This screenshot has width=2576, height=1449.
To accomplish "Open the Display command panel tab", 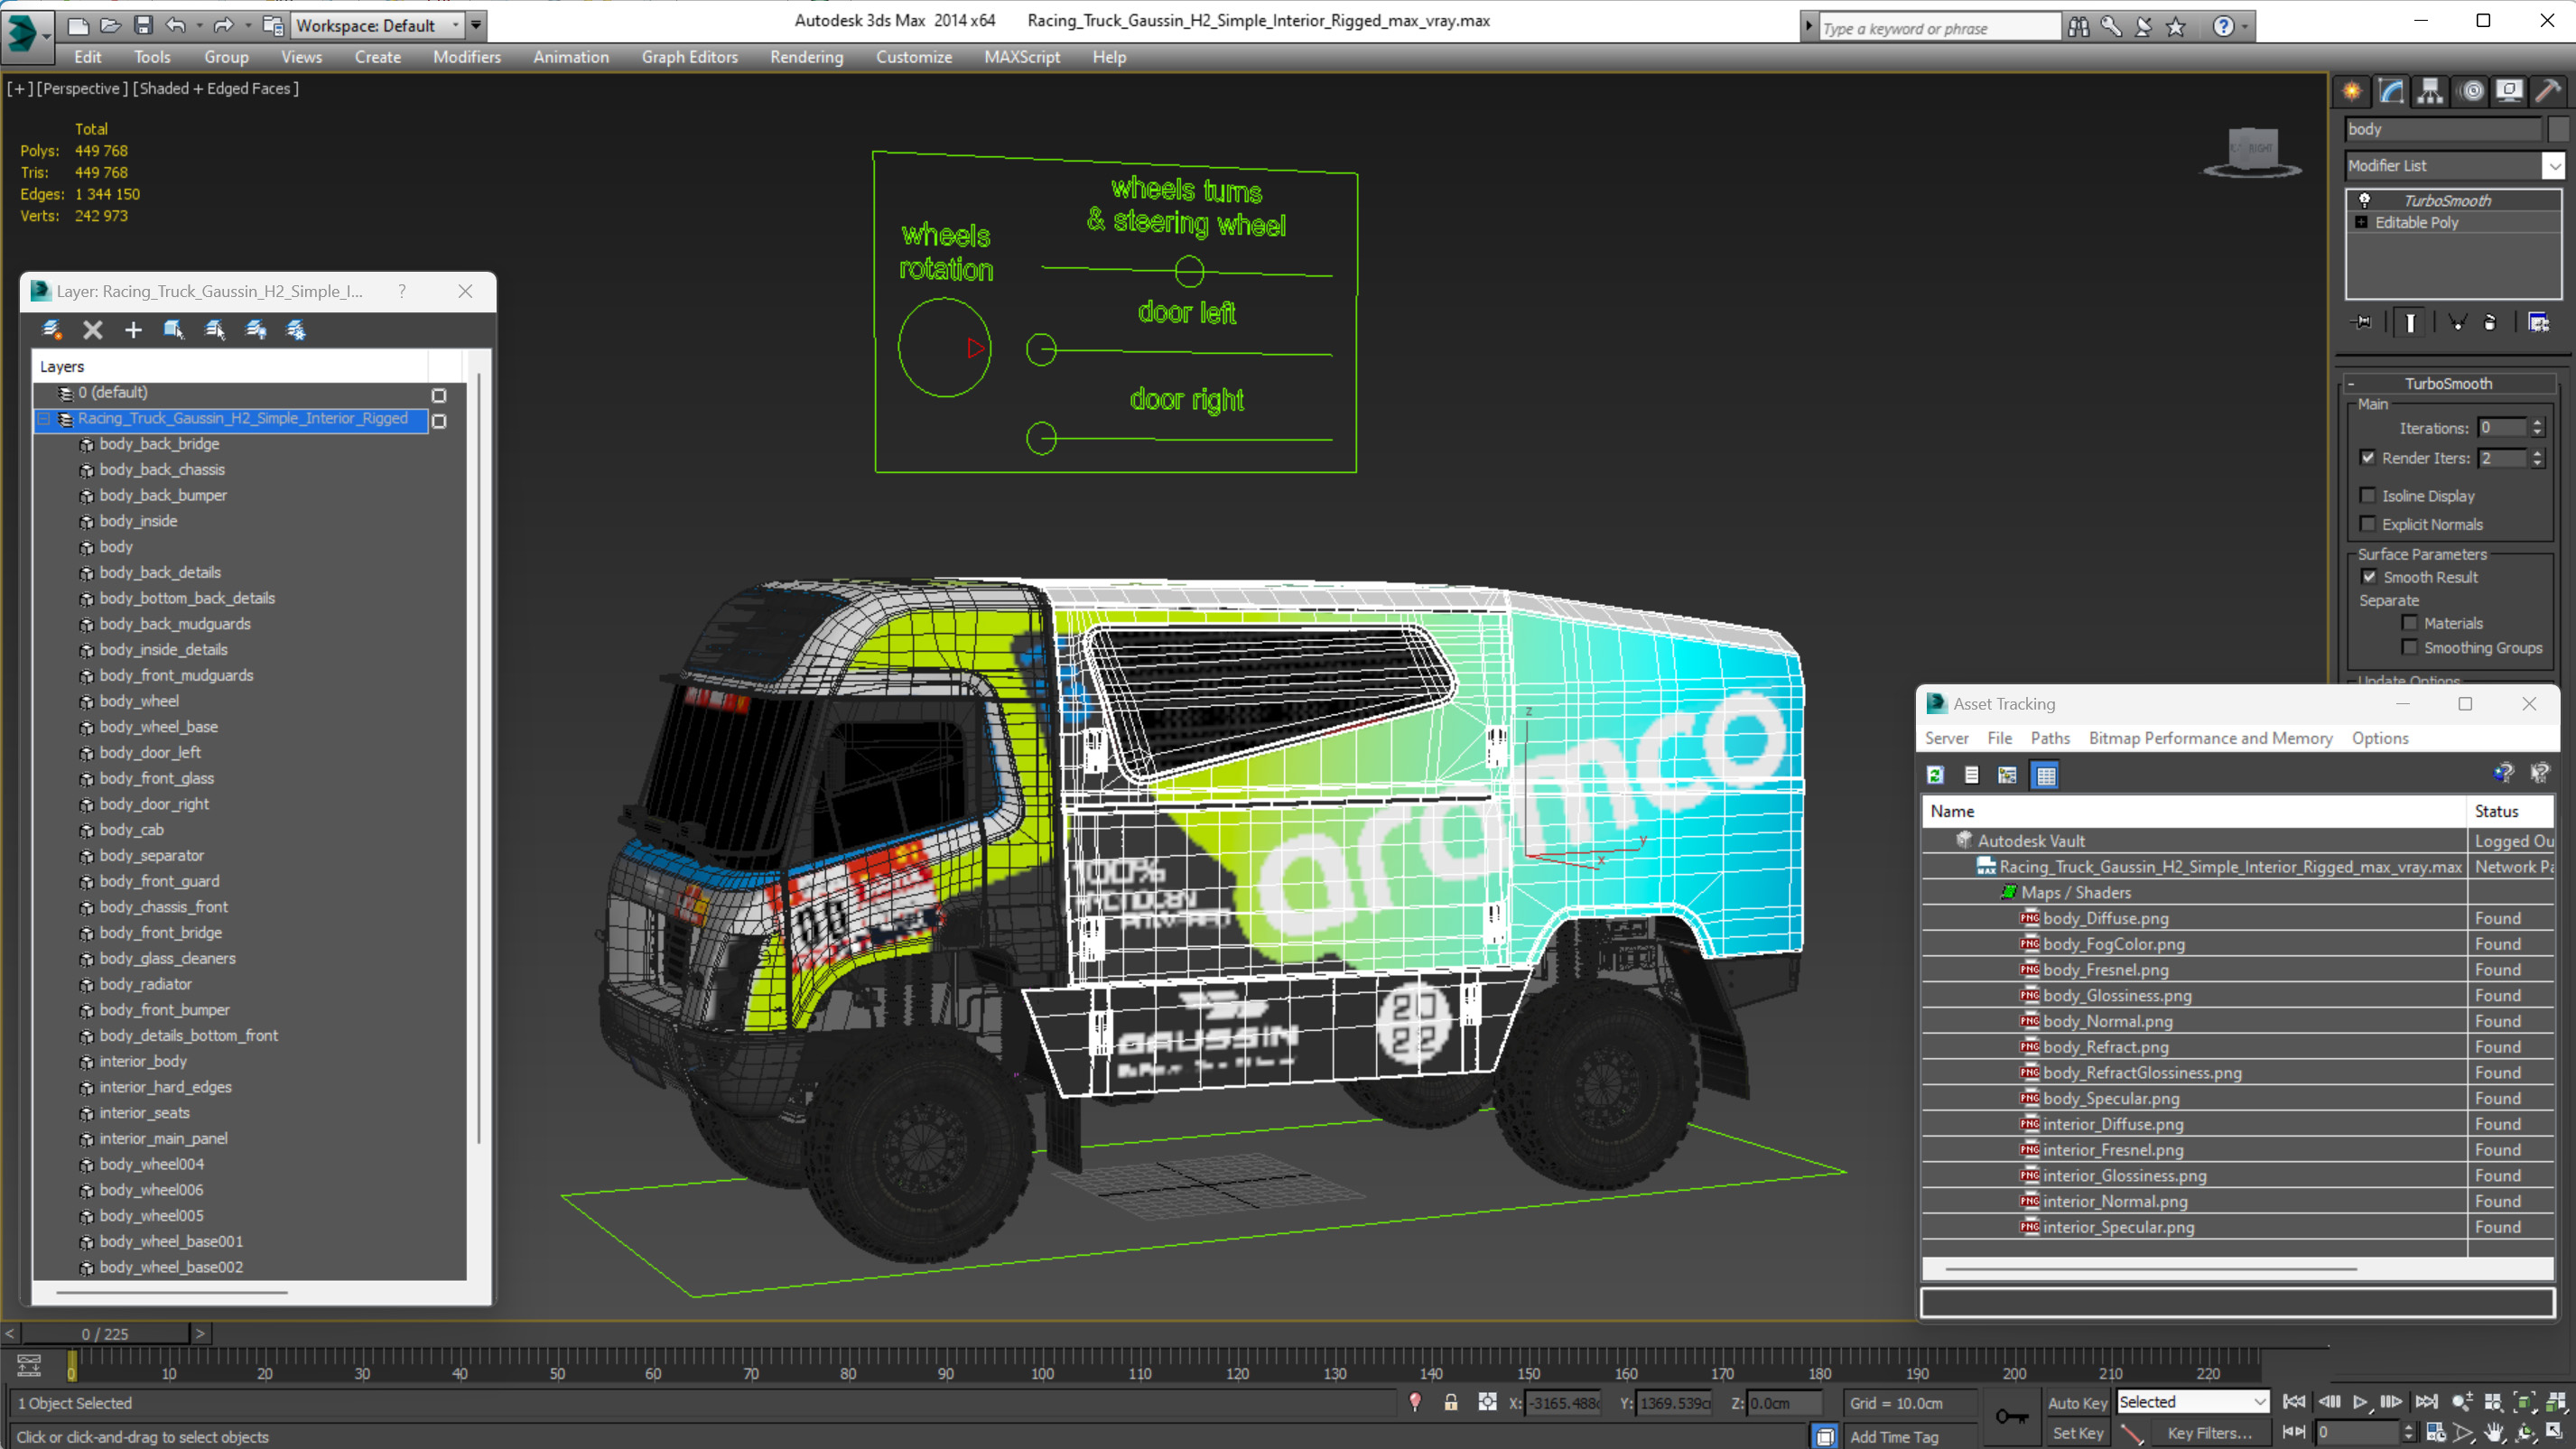I will point(2510,91).
